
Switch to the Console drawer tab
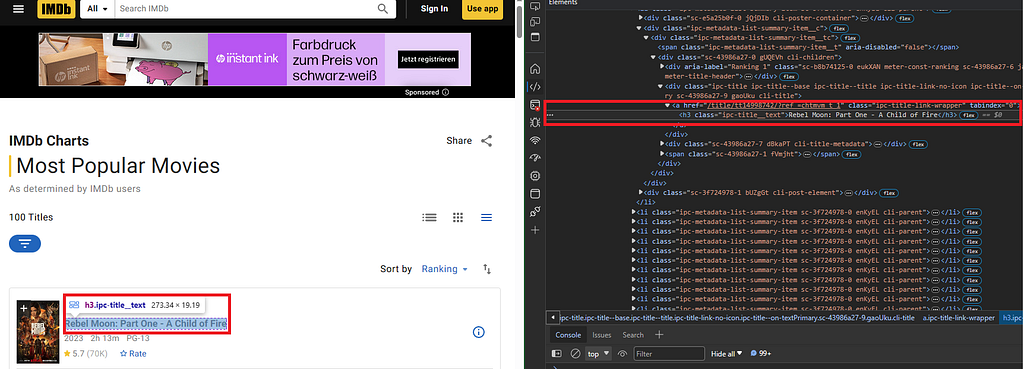pos(568,335)
